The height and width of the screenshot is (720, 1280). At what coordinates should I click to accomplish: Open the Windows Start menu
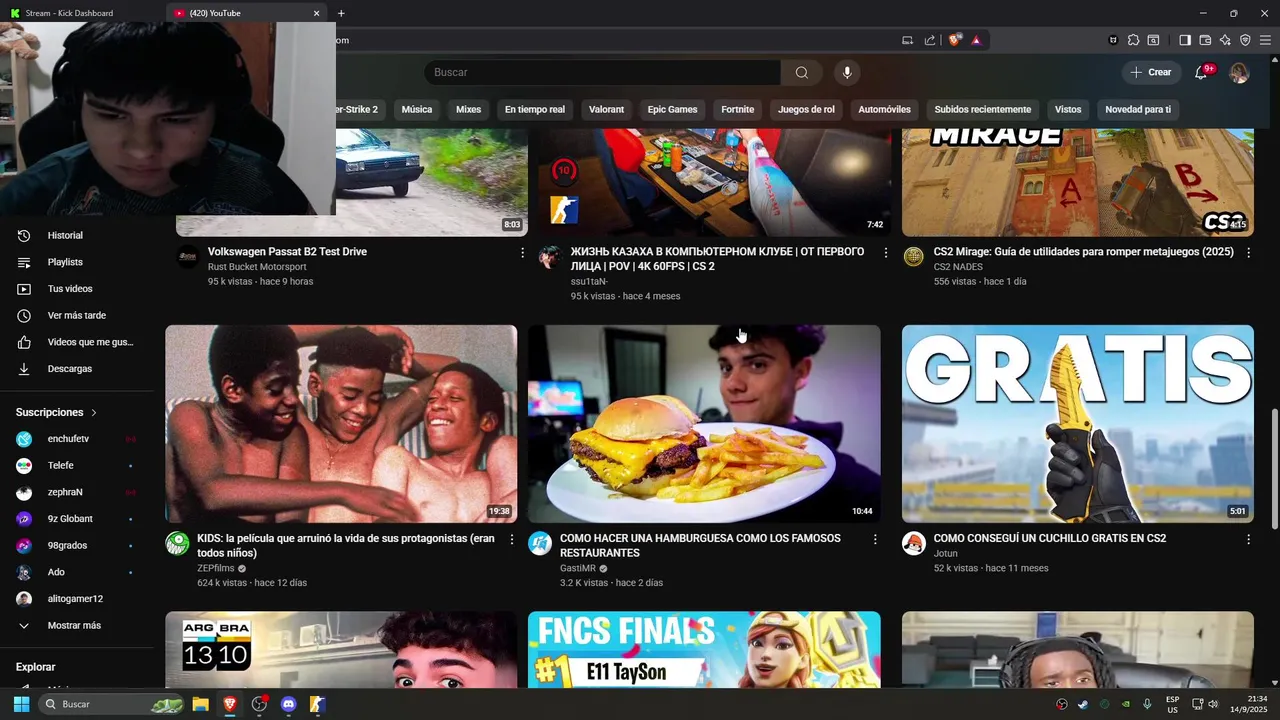point(21,704)
